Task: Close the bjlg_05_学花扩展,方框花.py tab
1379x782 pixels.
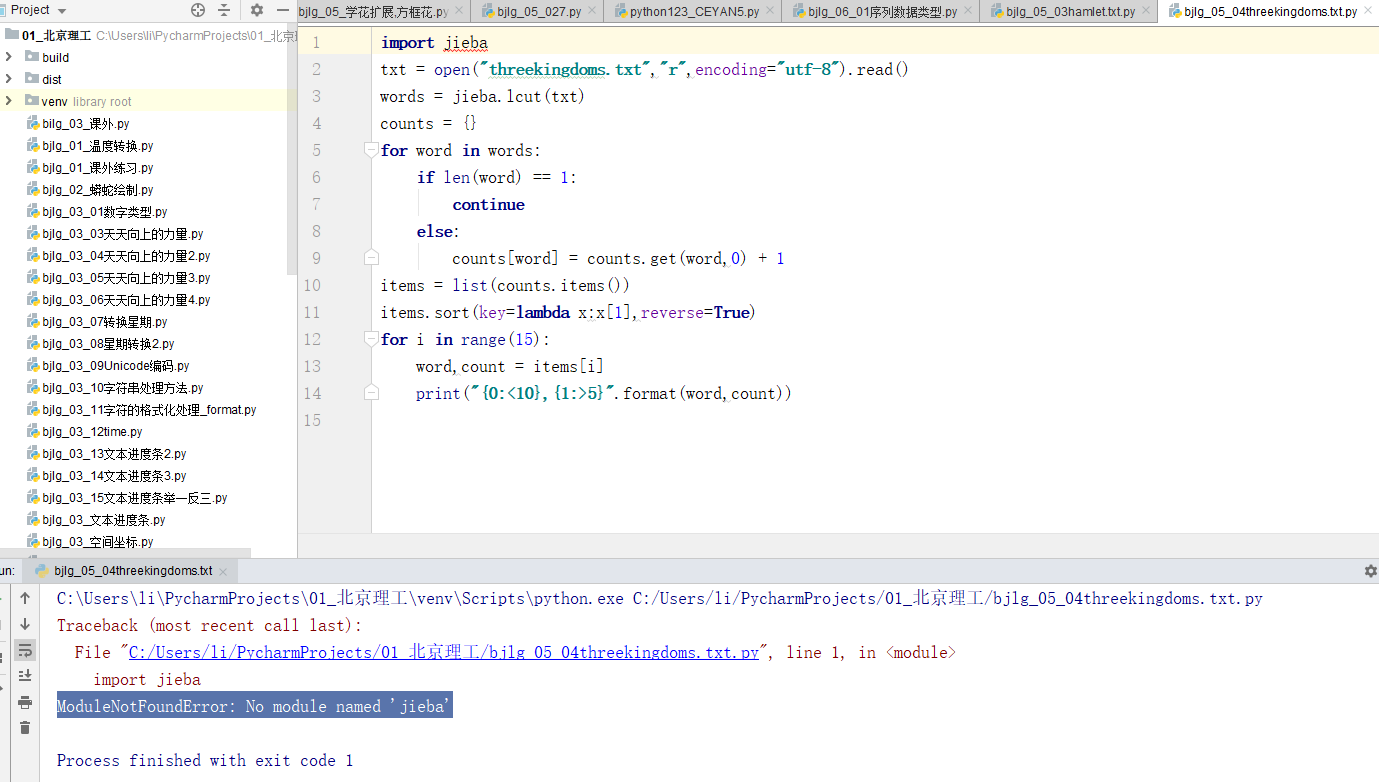Action: tap(458, 12)
